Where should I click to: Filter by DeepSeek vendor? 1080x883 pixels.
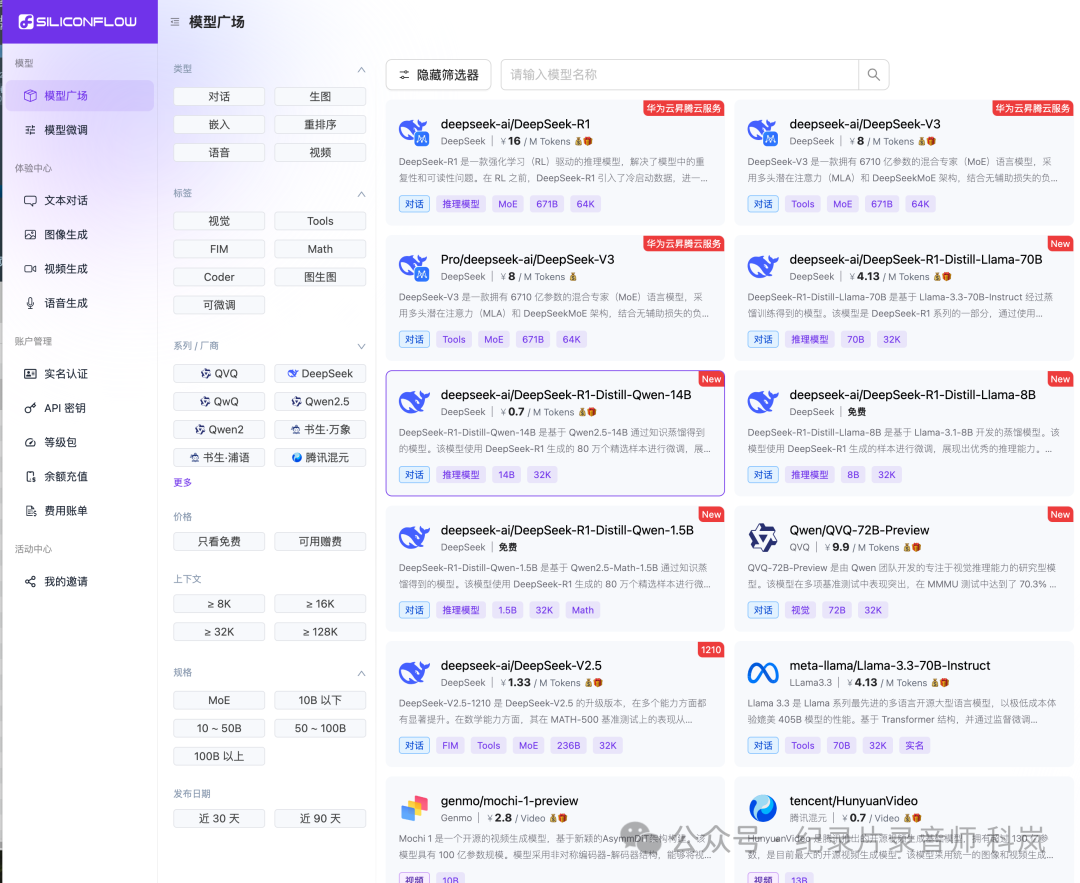[x=320, y=373]
